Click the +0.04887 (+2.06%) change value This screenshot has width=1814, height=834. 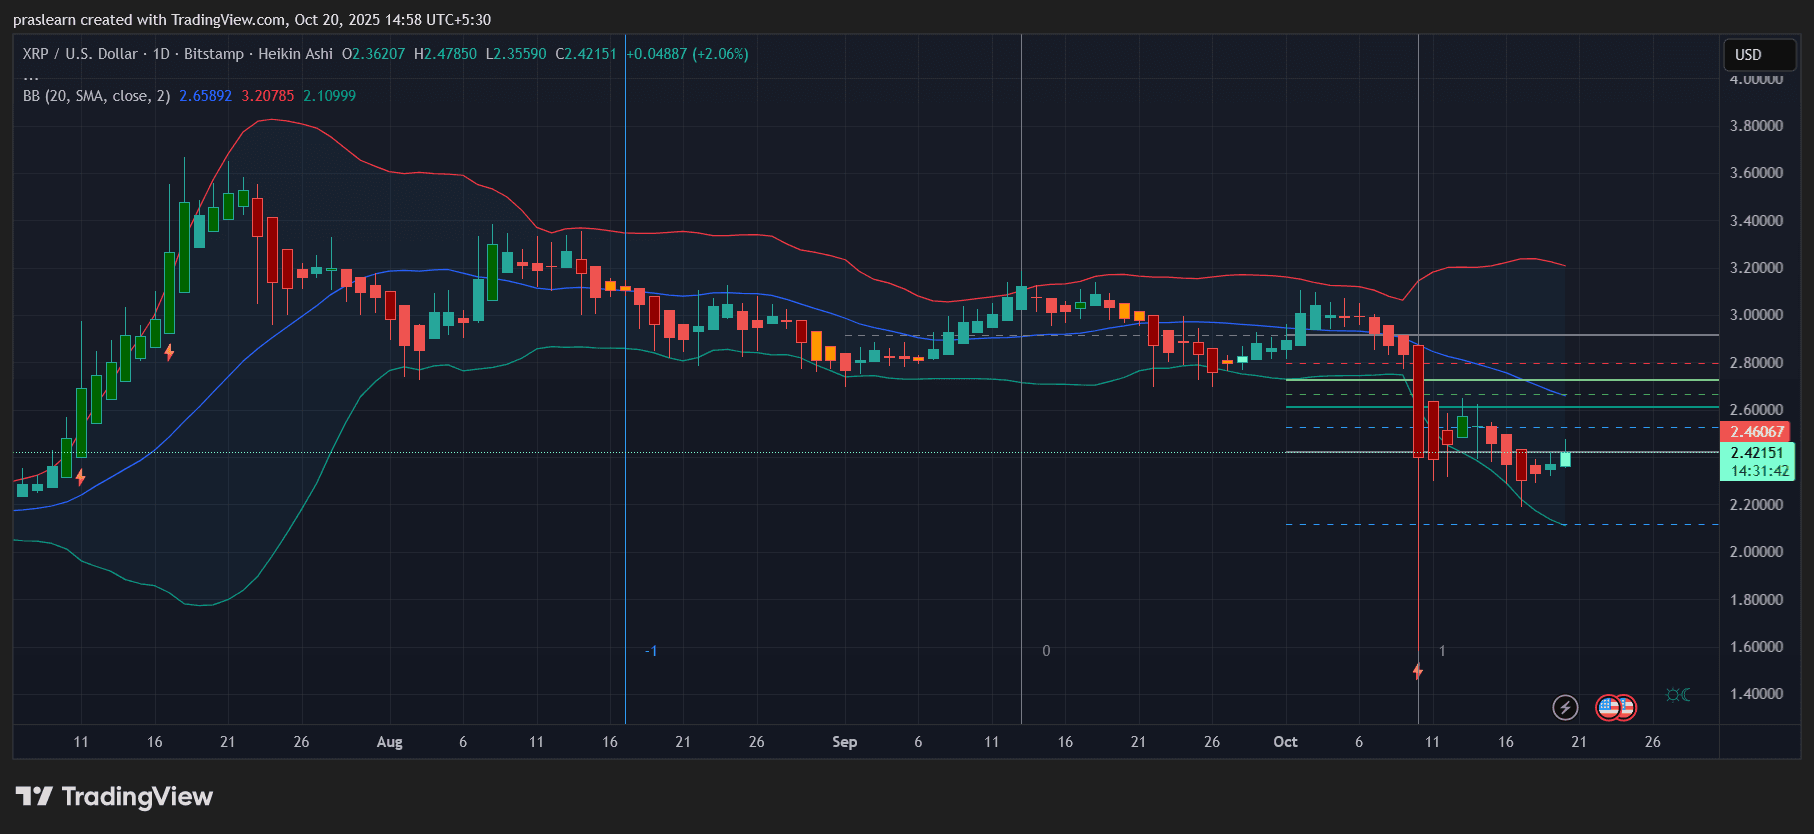click(x=687, y=54)
